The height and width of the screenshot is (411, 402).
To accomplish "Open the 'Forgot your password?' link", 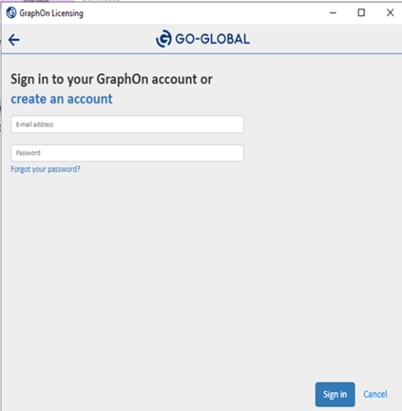I will point(45,169).
